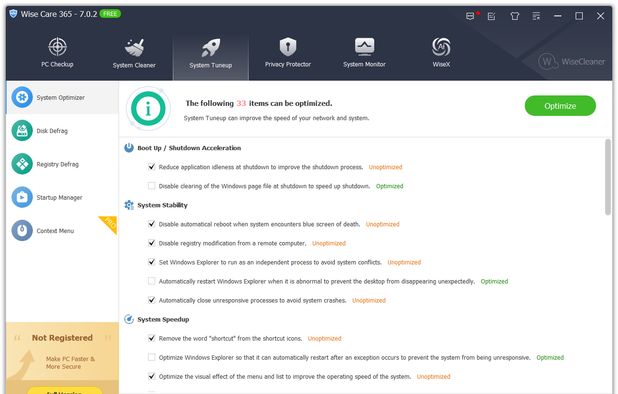The image size is (618, 394).
Task: Check Disable clearing of Windows page file
Action: (151, 186)
